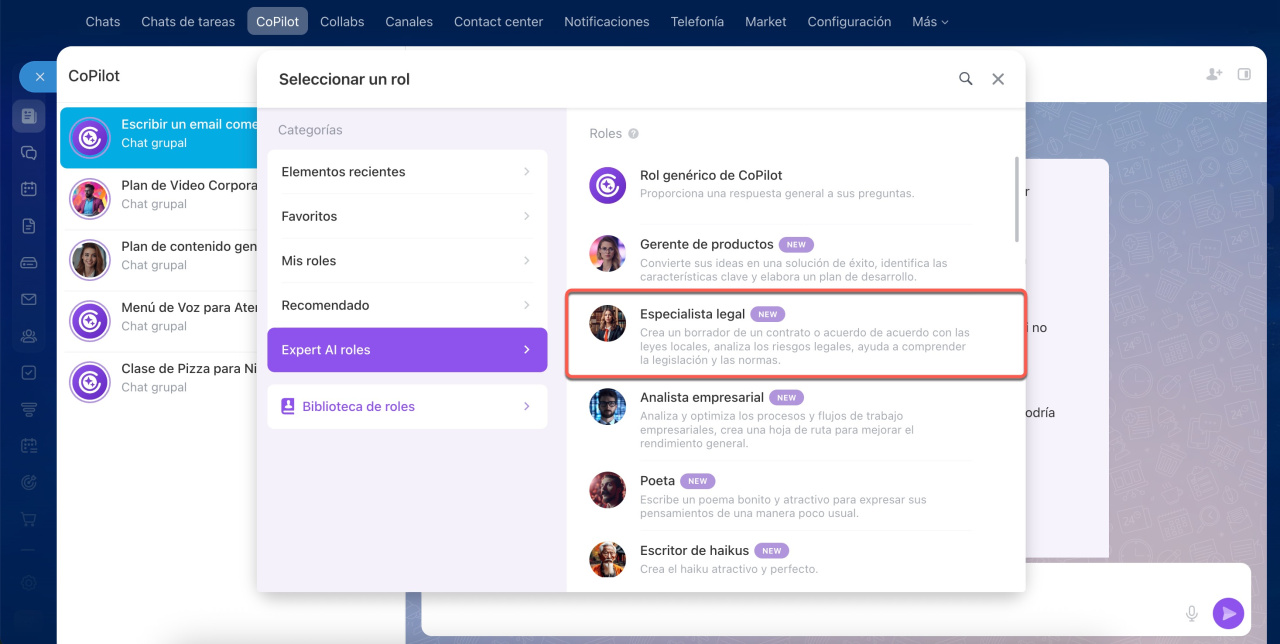This screenshot has width=1280, height=644.
Task: Click the shopping cart icon in sidebar
Action: 29,519
